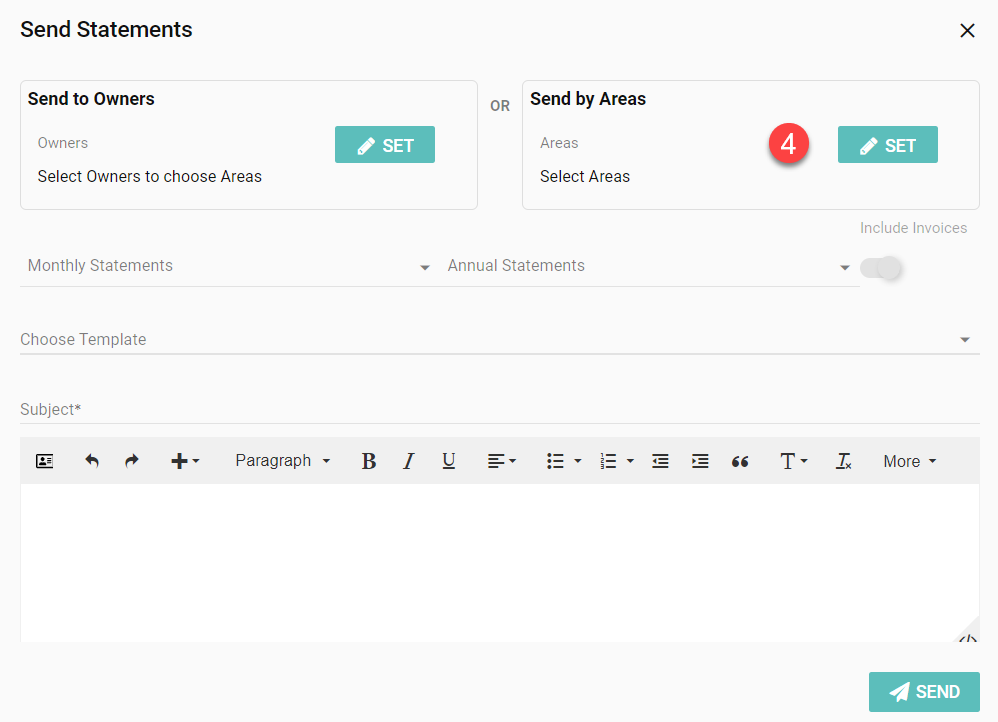
Task: Click the undo arrow in editor toolbar
Action: coord(92,461)
